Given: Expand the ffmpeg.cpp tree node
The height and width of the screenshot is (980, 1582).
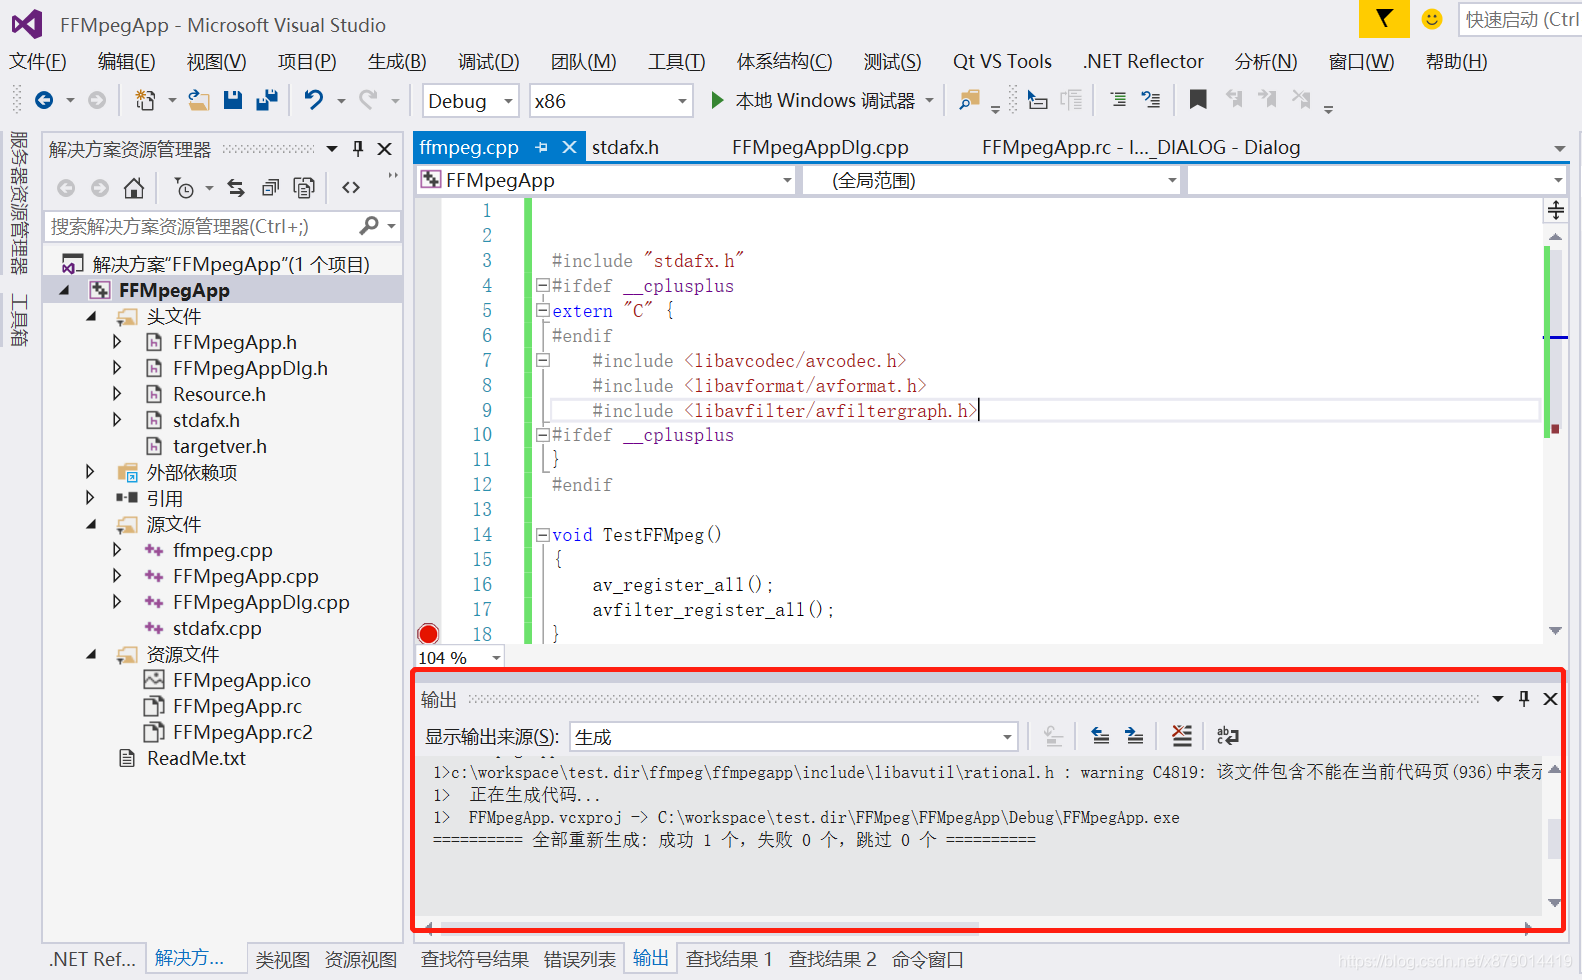Looking at the screenshot, I should [117, 550].
